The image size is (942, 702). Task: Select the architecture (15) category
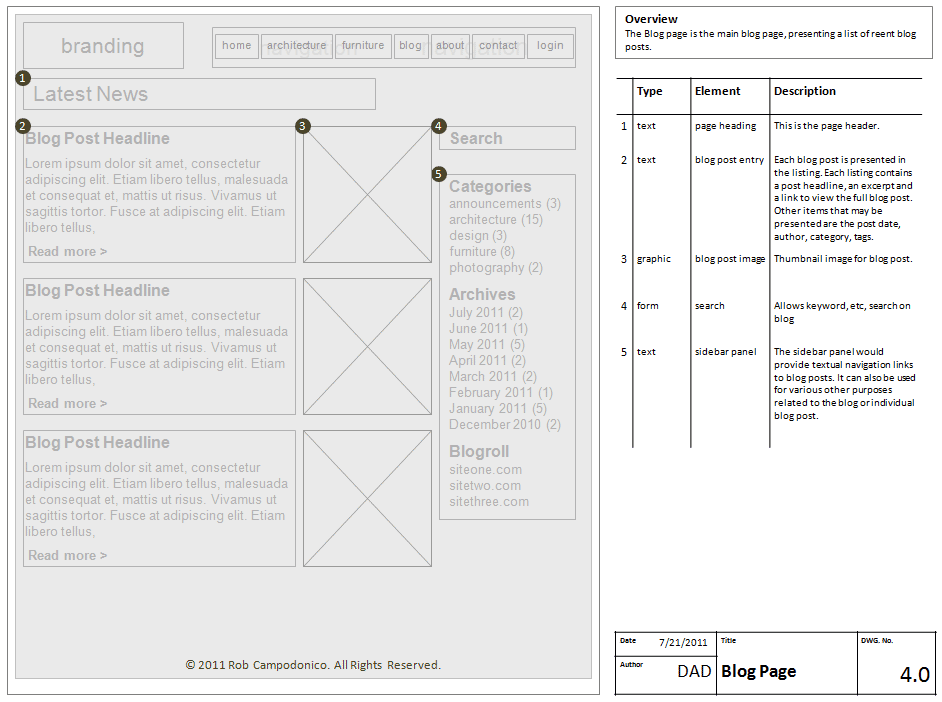[x=496, y=220]
